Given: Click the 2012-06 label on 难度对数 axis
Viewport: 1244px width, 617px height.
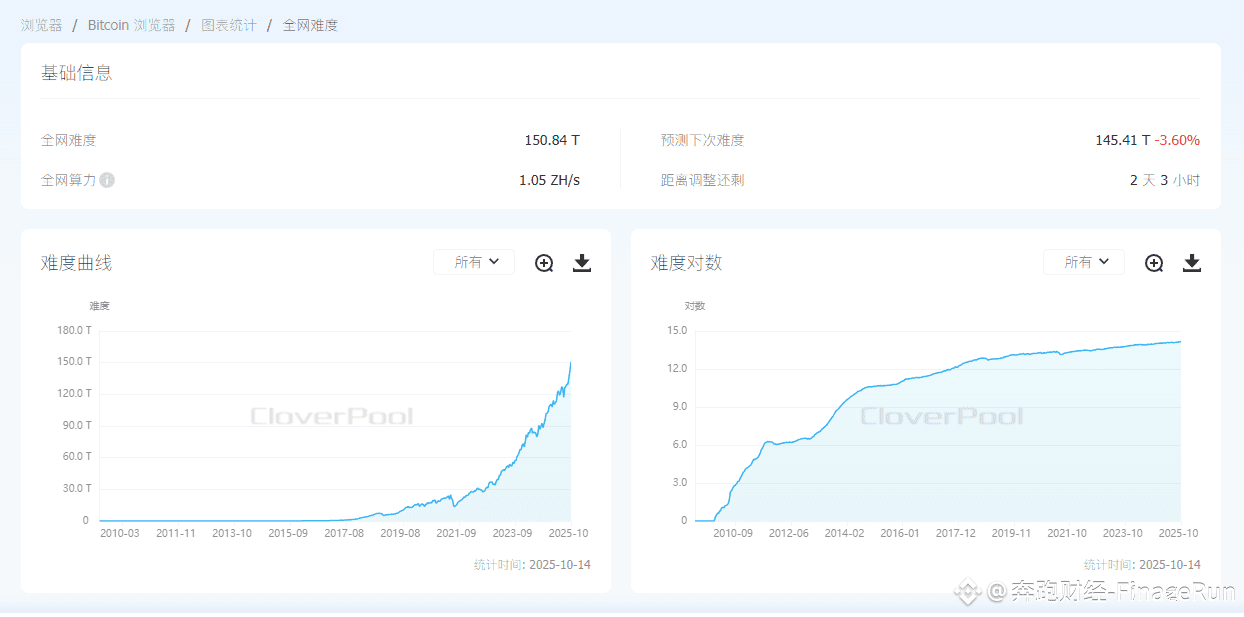Looking at the screenshot, I should (788, 533).
